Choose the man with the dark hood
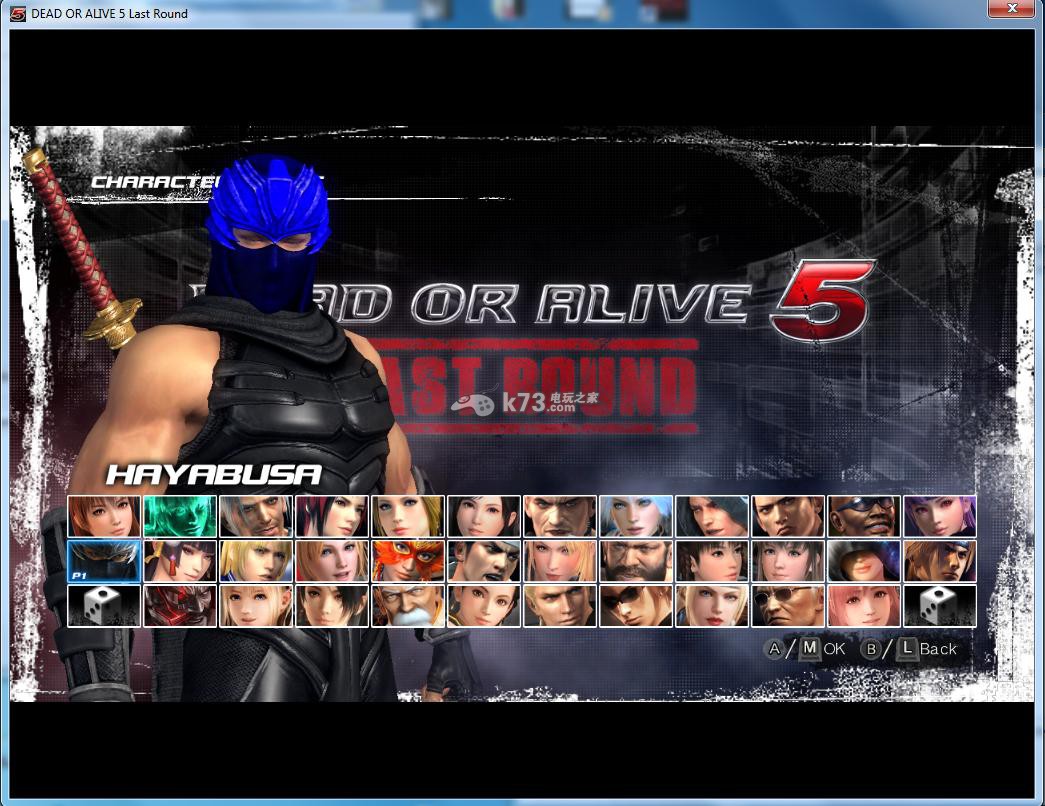Viewport: 1045px width, 806px height. click(x=712, y=516)
